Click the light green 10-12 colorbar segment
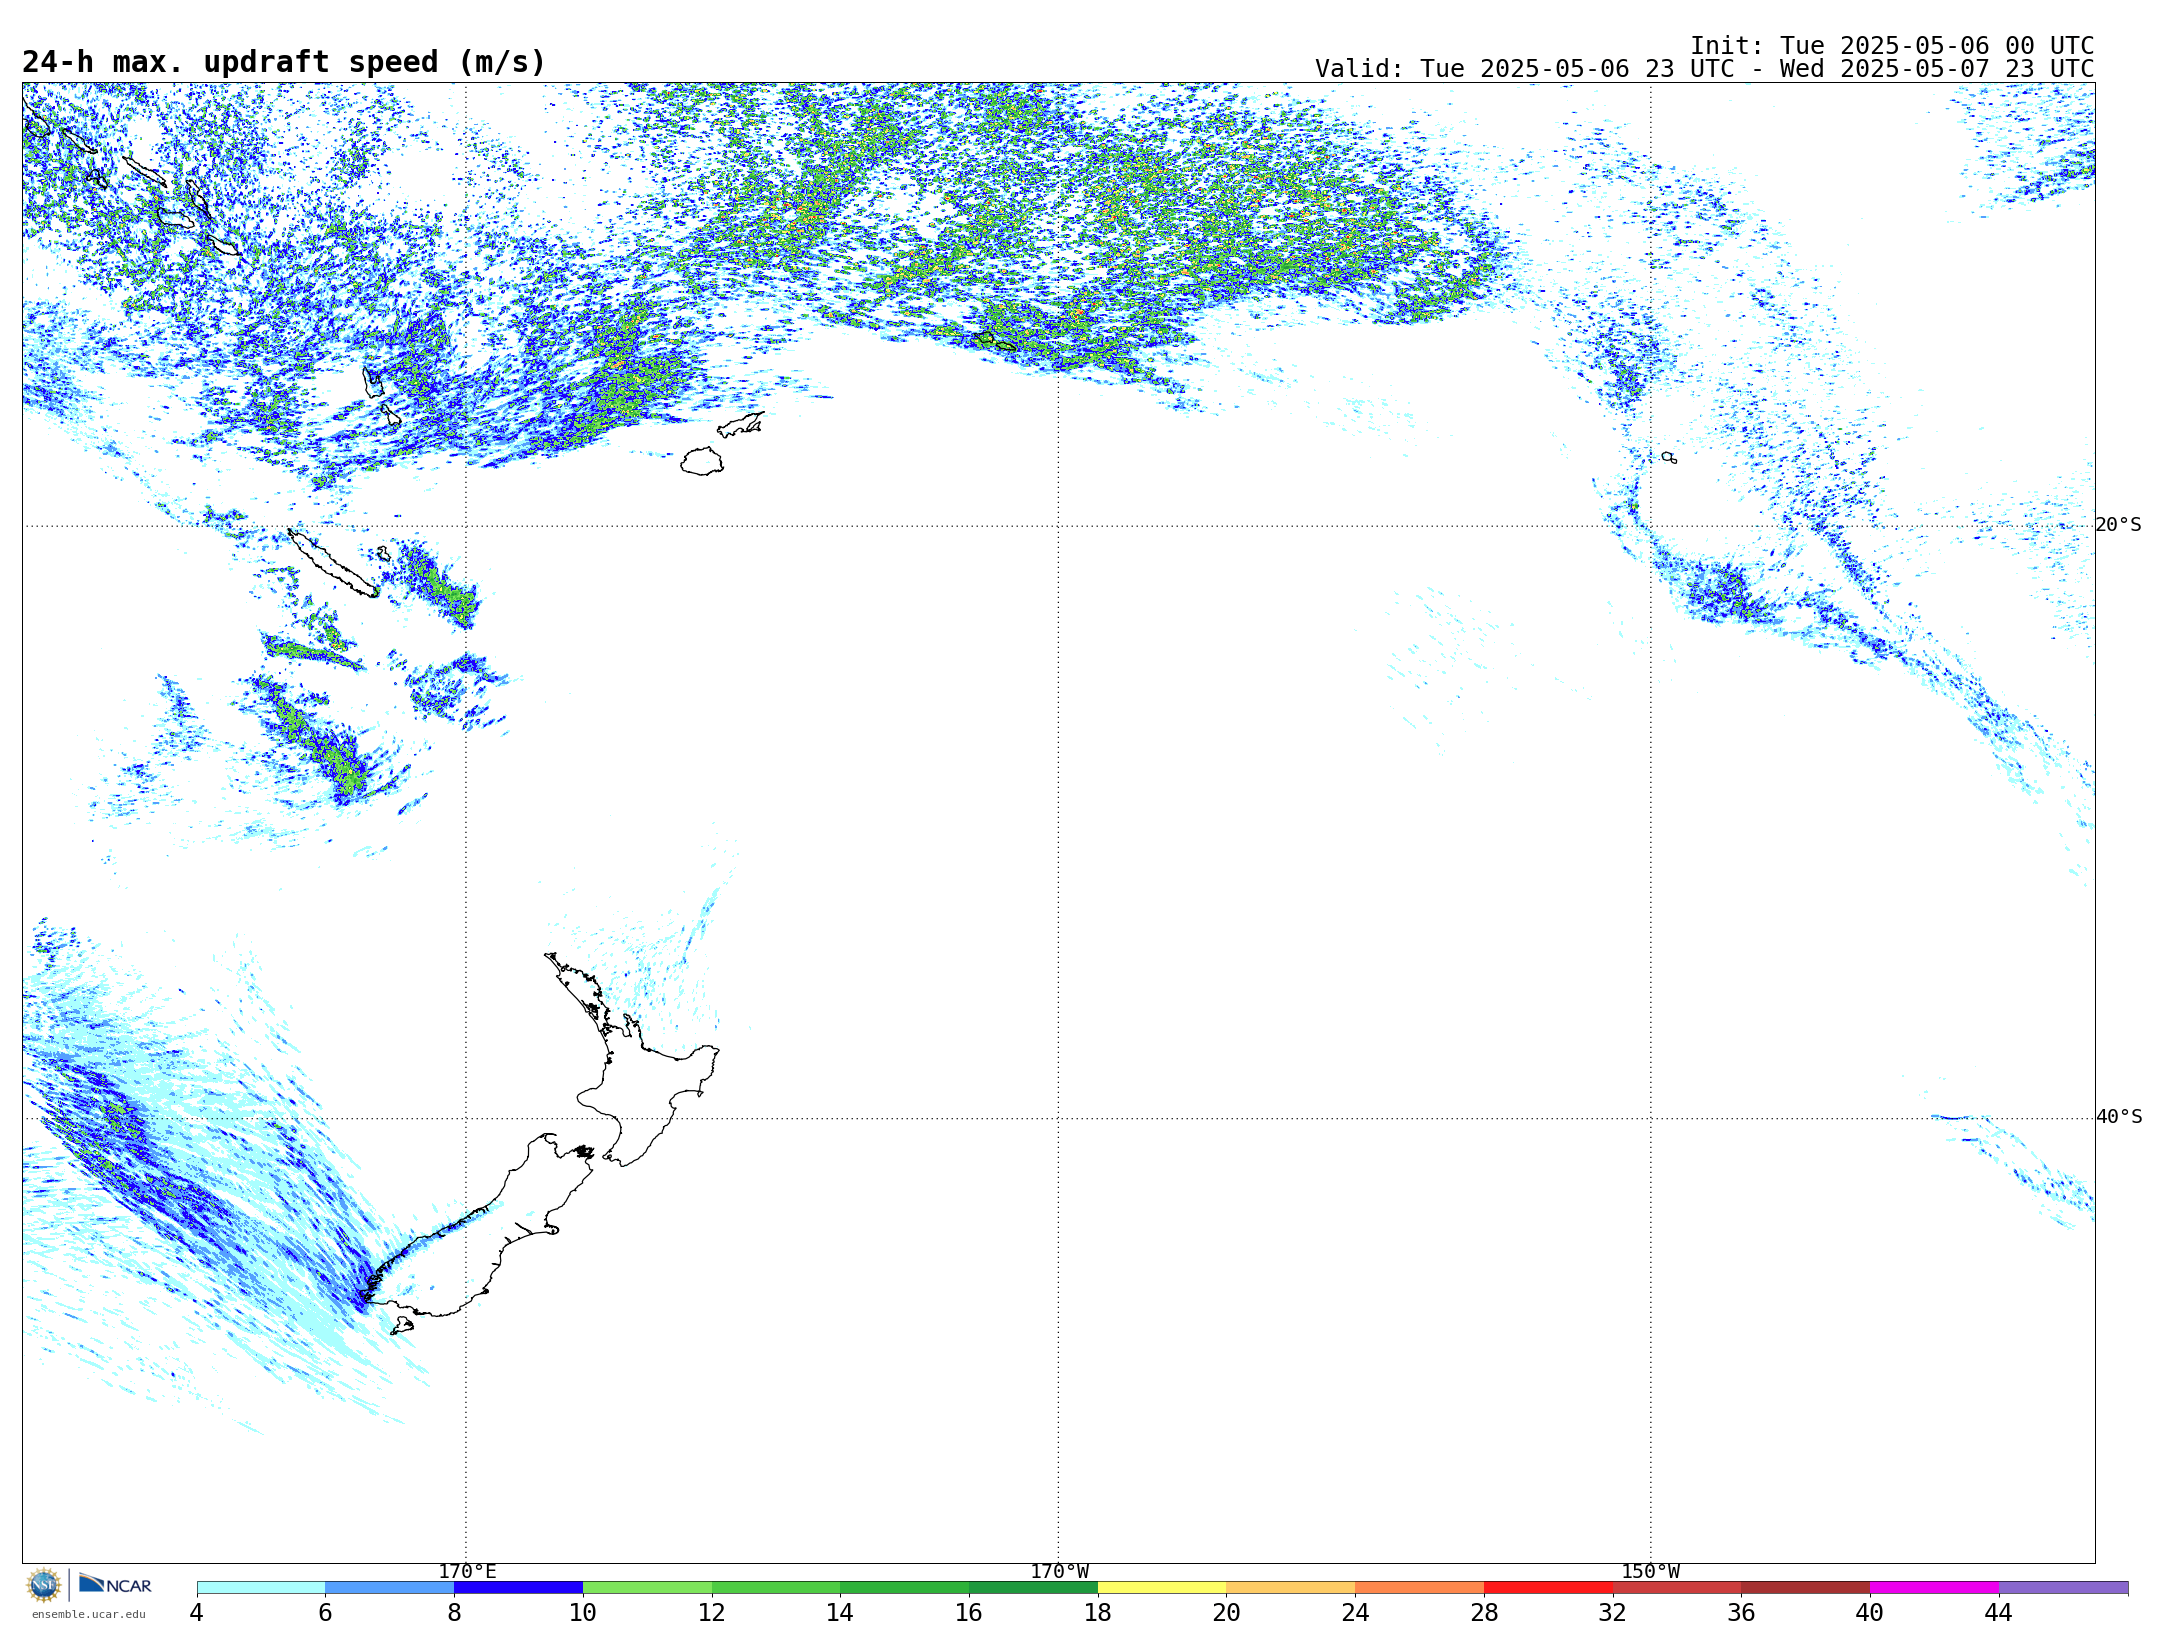2160x1626 pixels. point(647,1588)
